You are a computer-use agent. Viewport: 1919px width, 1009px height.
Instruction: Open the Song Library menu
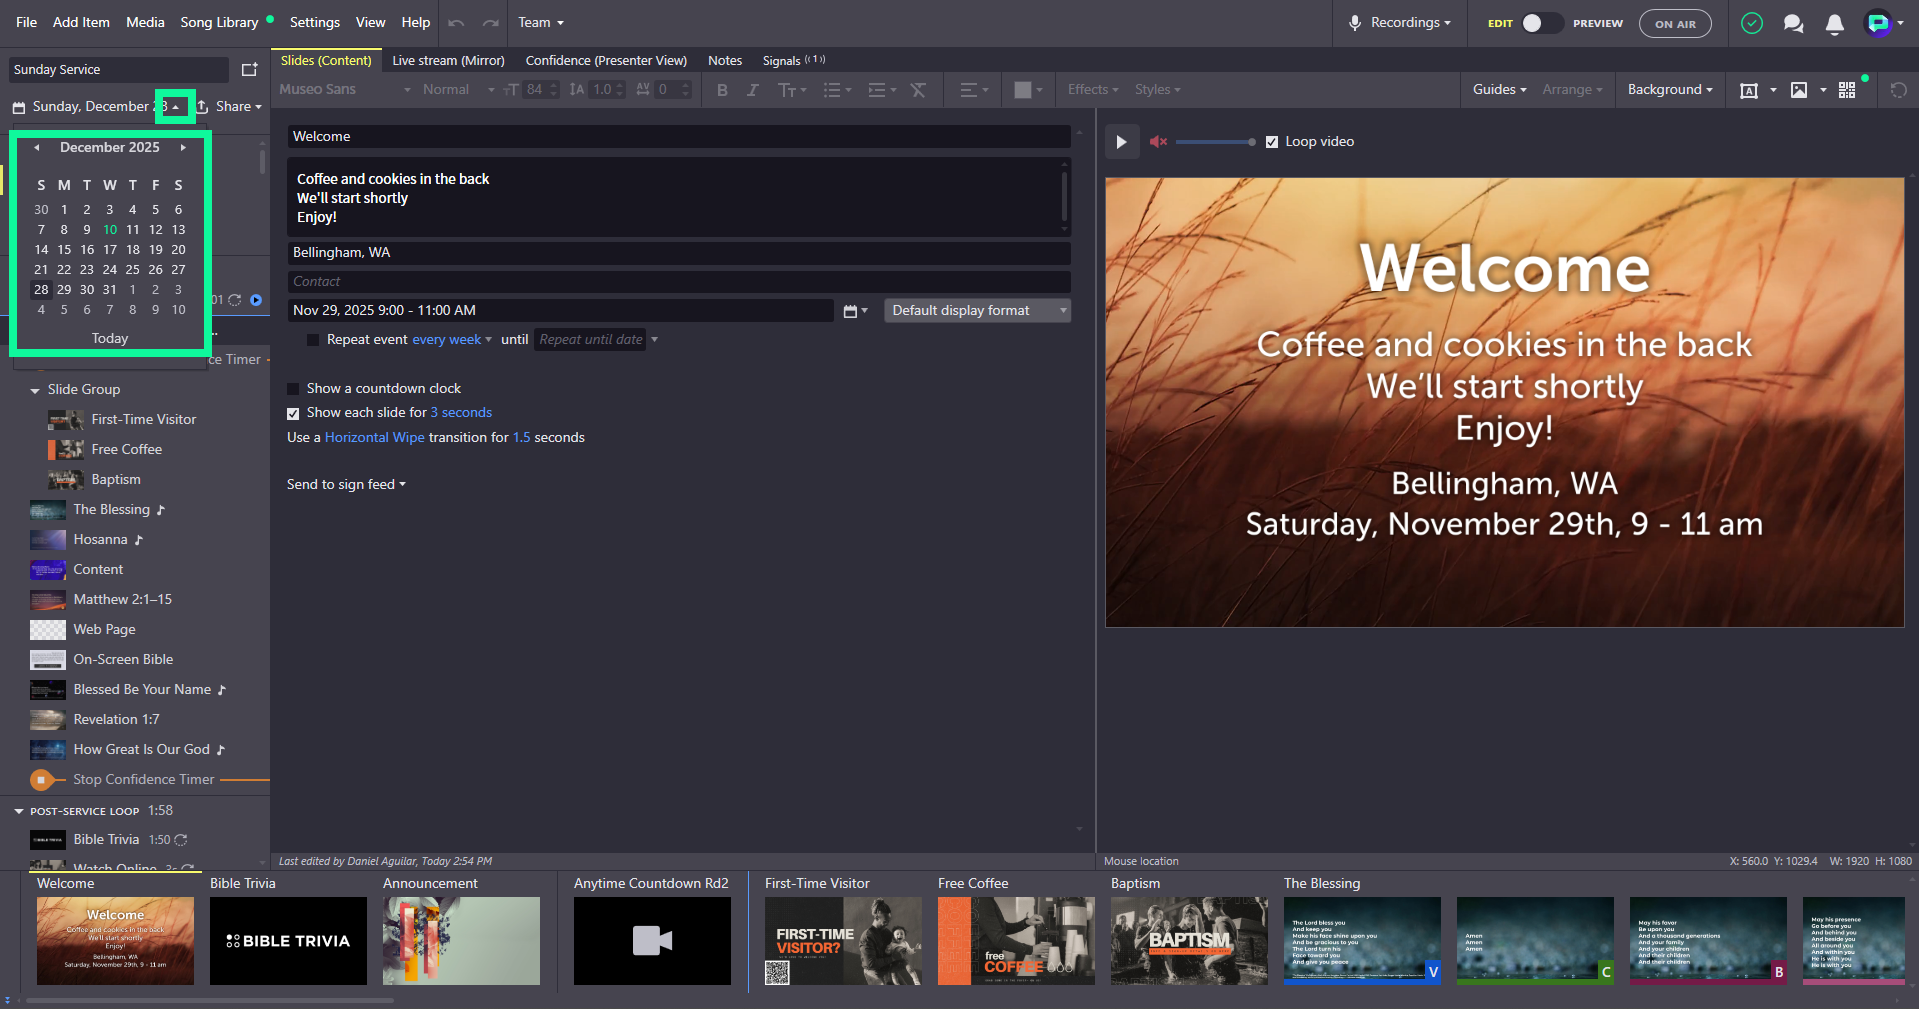(x=219, y=22)
